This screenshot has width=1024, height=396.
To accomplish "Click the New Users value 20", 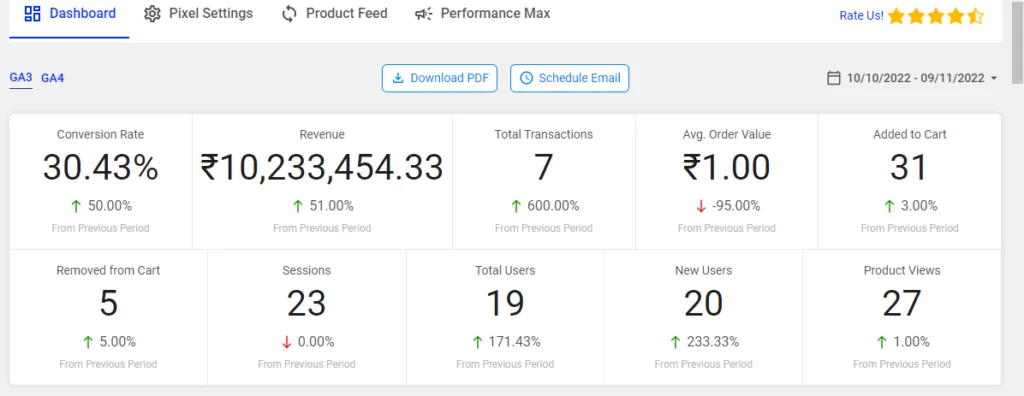I will (x=703, y=304).
